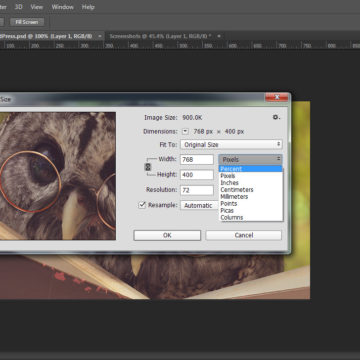Expand the Dimensions unit dropdown arrow
Screen dimensions: 360x360
pos(186,132)
